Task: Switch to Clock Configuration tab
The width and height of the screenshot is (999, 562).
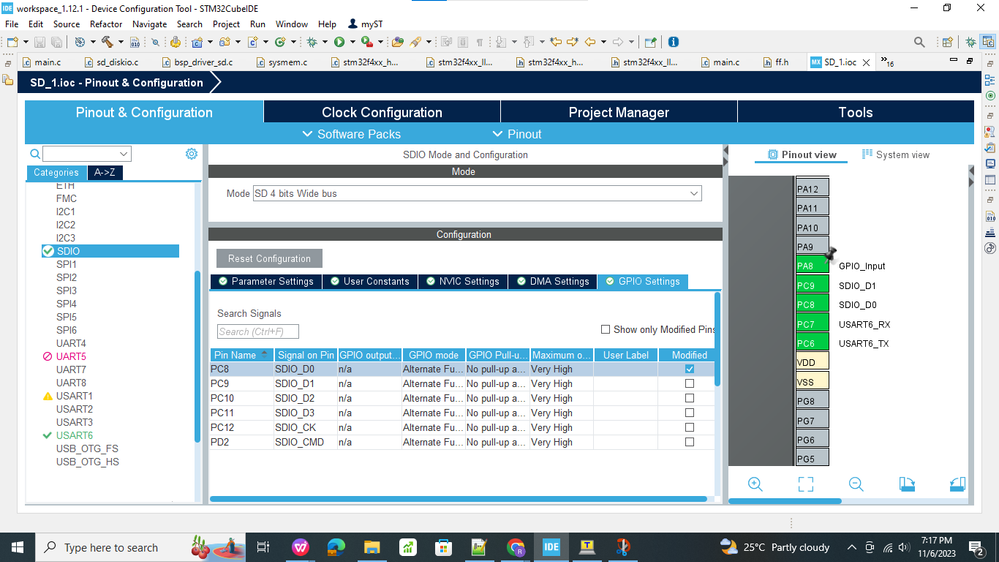Action: (382, 112)
